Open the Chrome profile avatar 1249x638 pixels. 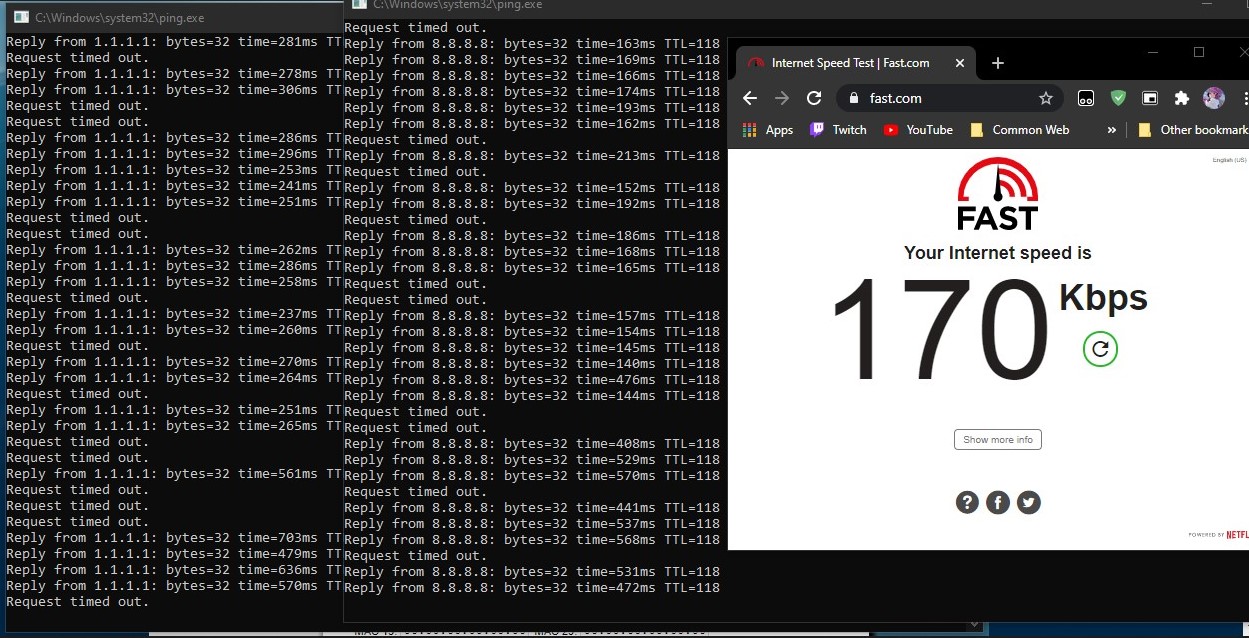coord(1214,98)
